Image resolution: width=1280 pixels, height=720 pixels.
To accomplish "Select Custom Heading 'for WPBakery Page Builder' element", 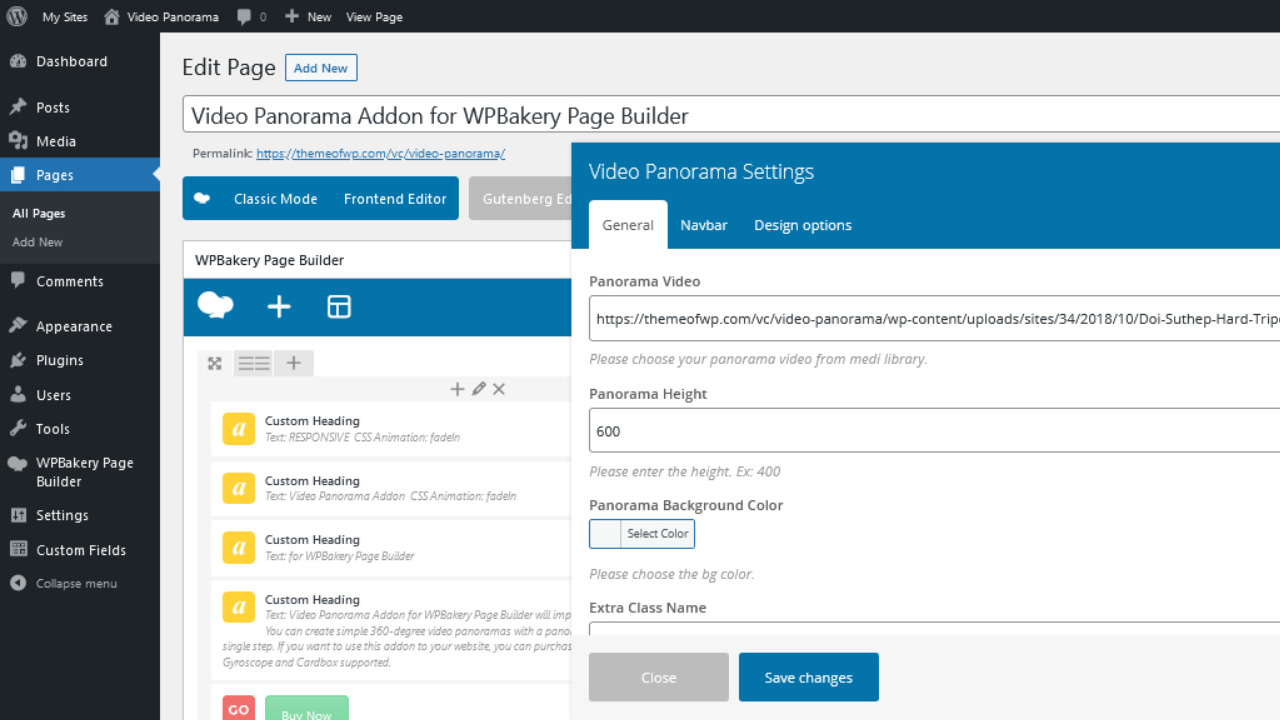I will coord(391,547).
